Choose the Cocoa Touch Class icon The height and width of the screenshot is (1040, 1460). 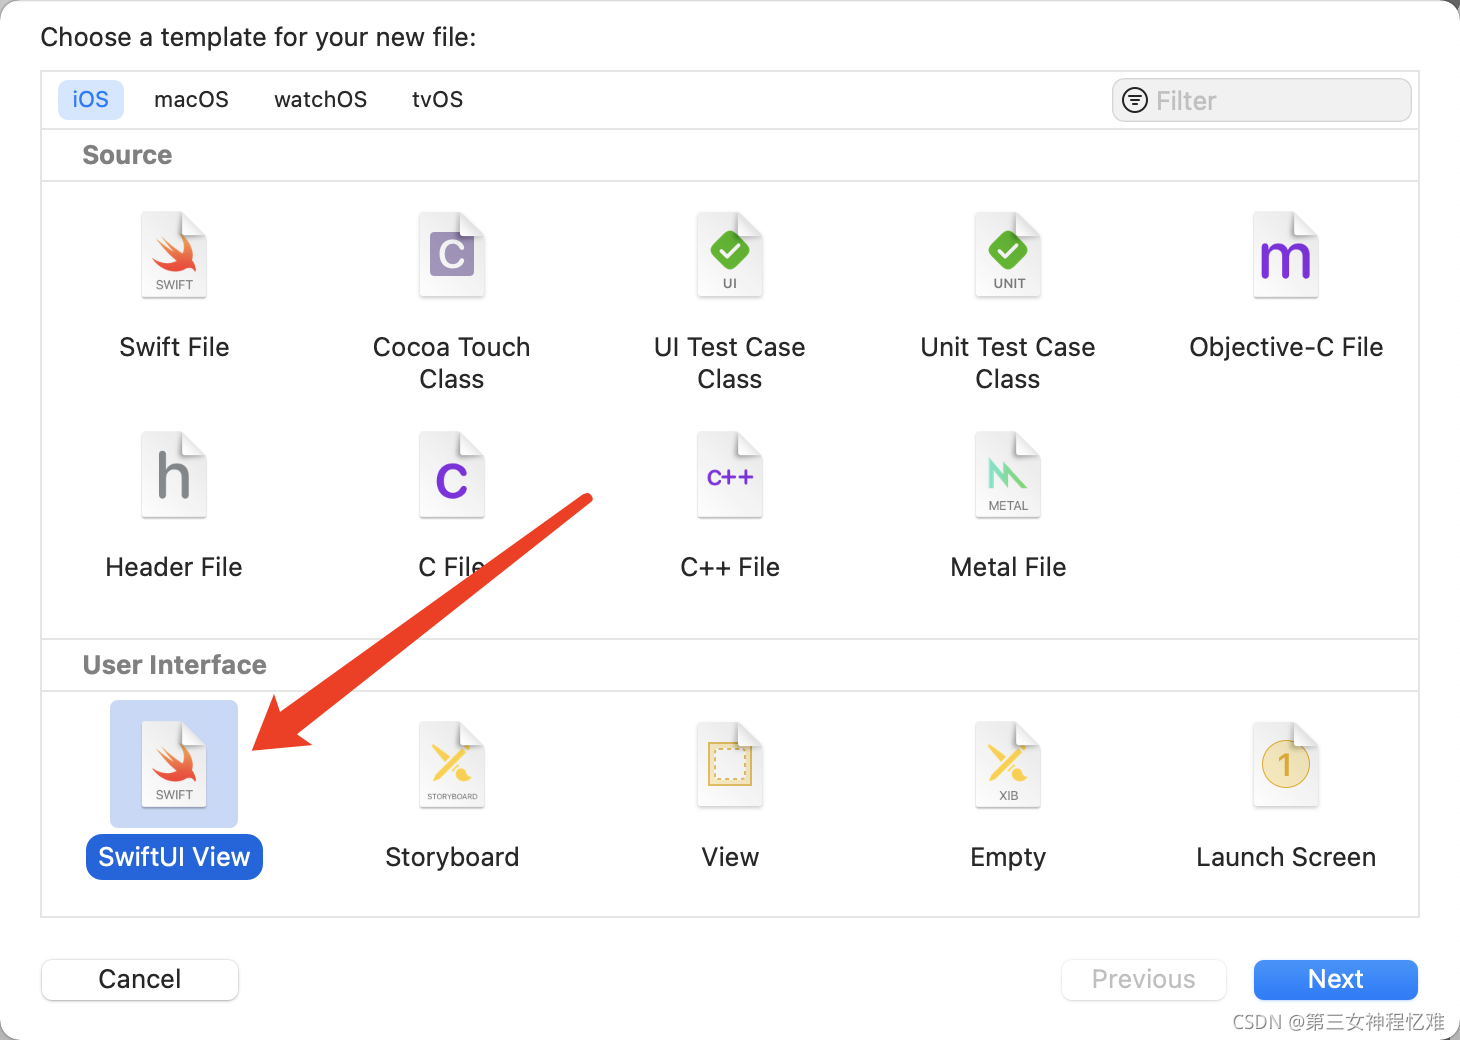tap(452, 255)
